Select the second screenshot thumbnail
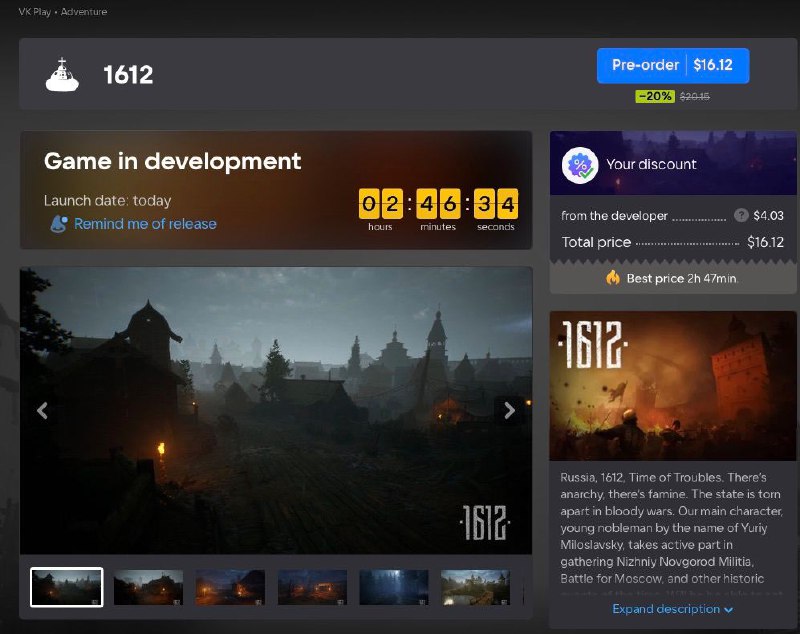800x634 pixels. 148,587
